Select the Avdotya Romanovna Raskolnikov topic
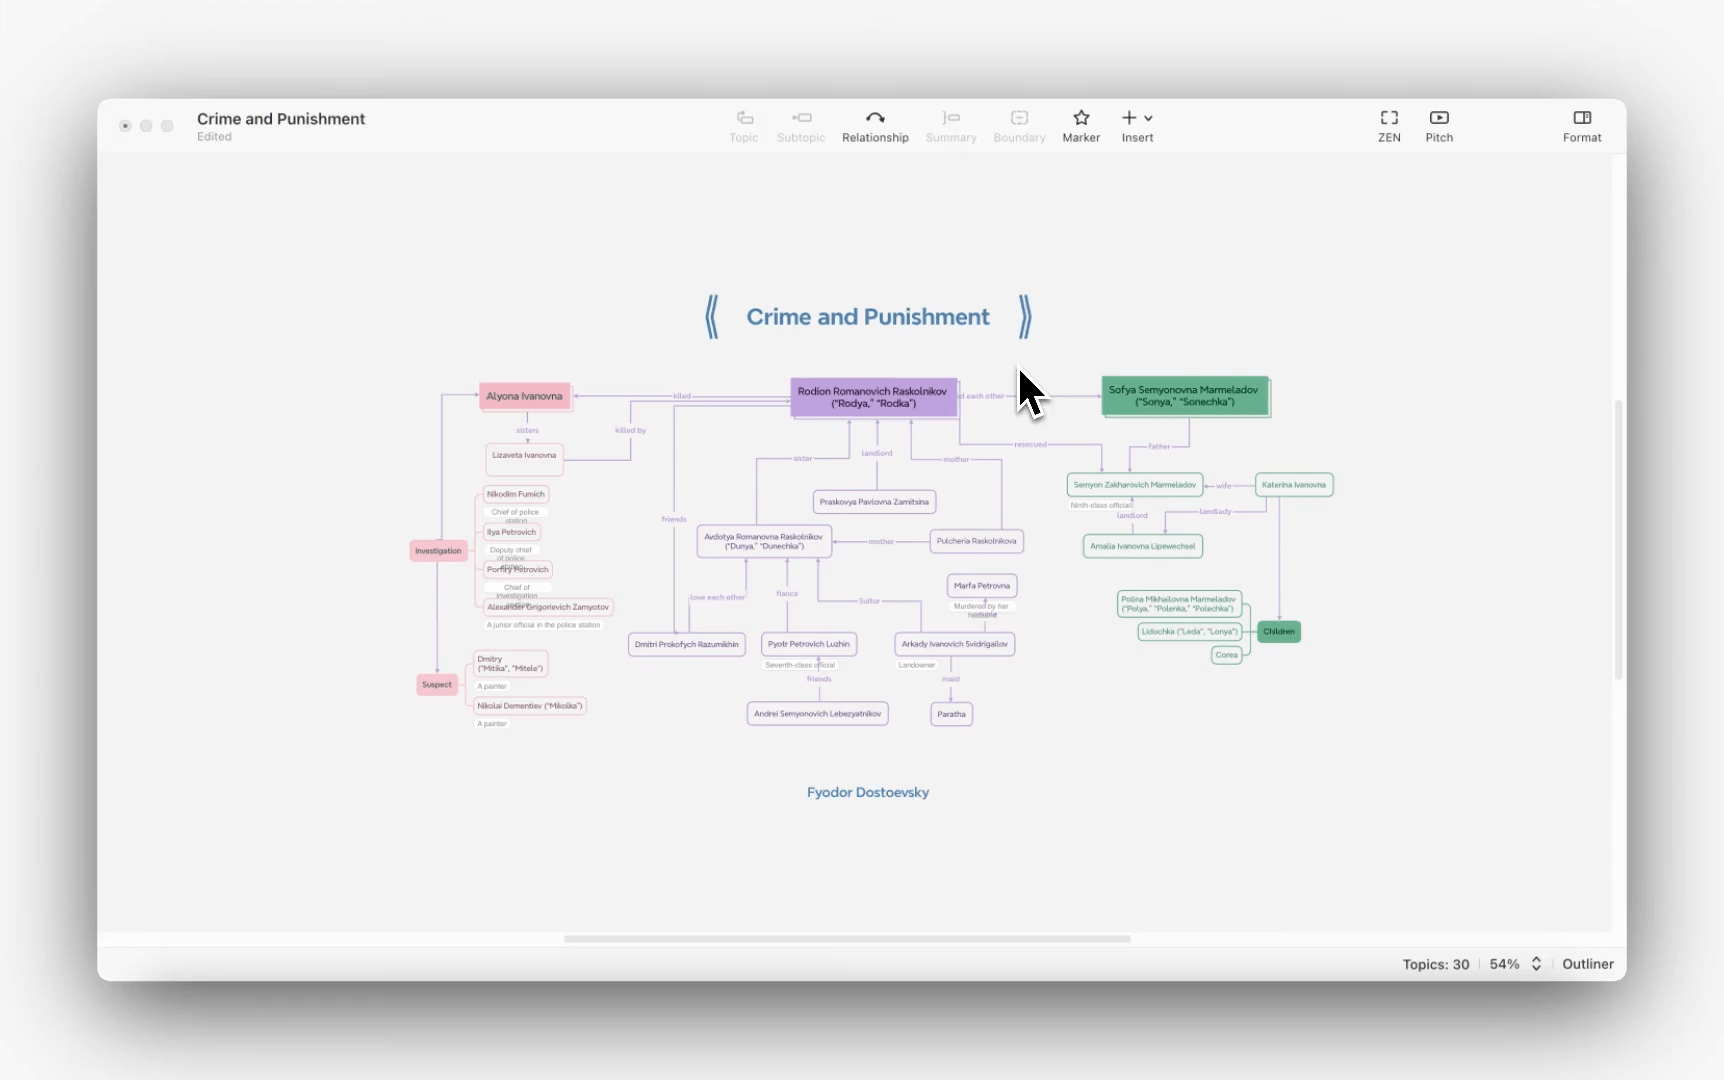Viewport: 1724px width, 1080px height. (764, 541)
